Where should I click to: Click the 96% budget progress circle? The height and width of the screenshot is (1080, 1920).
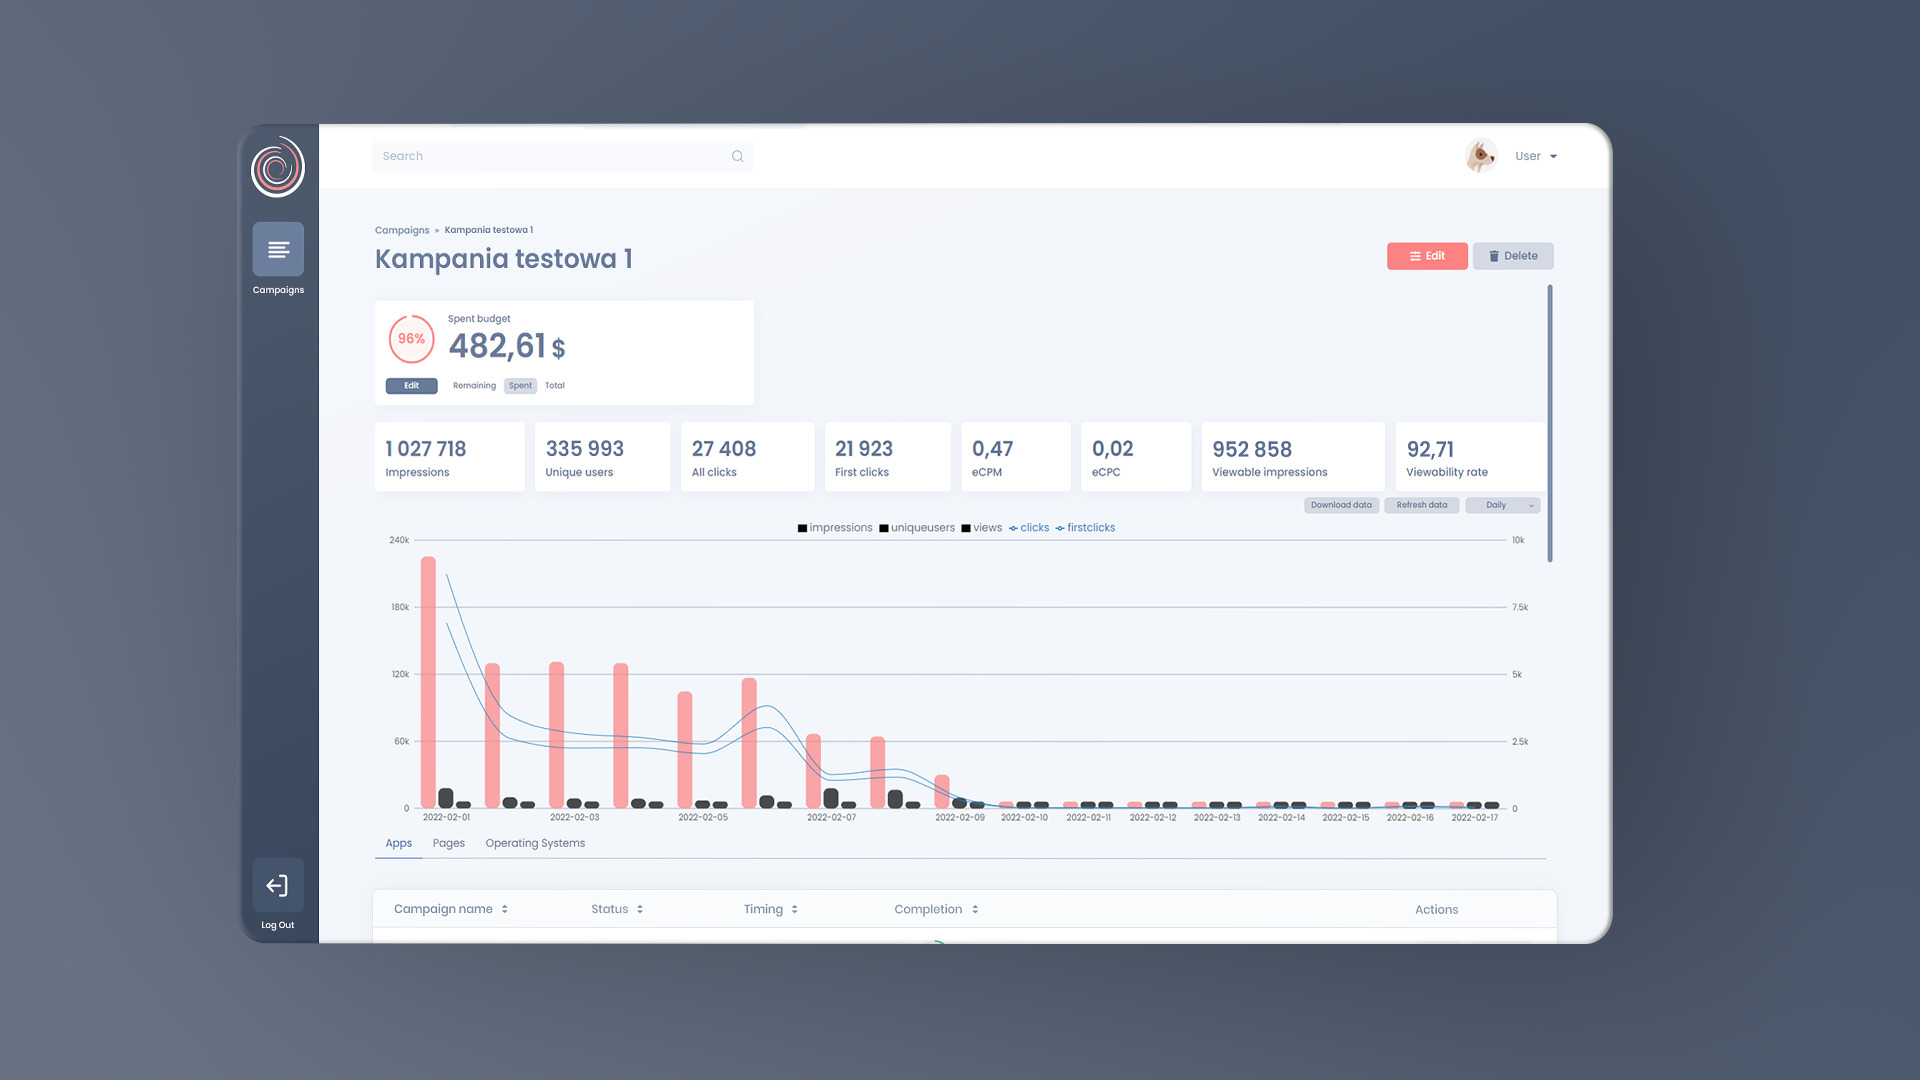click(x=411, y=339)
